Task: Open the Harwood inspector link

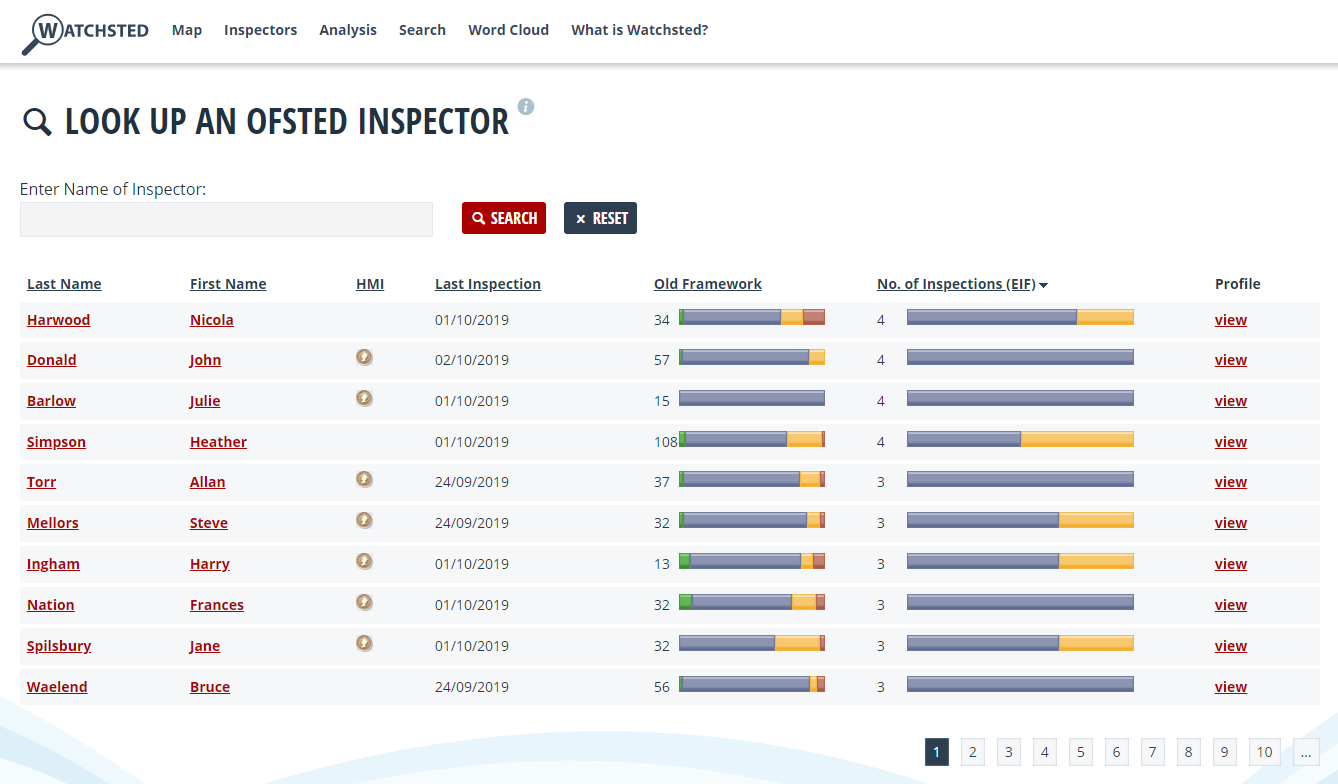Action: [58, 320]
